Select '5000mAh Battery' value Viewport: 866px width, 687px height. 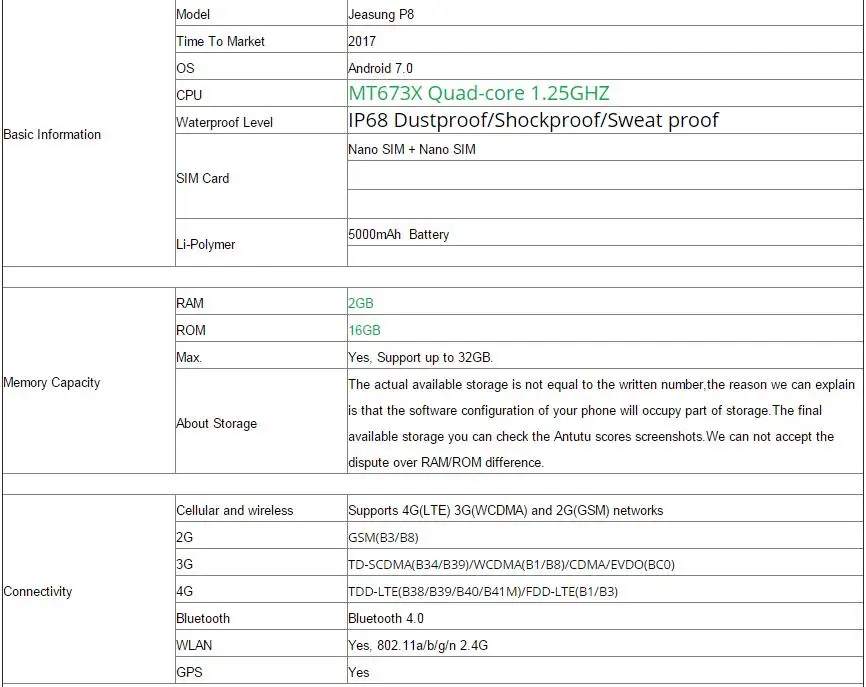(x=398, y=235)
